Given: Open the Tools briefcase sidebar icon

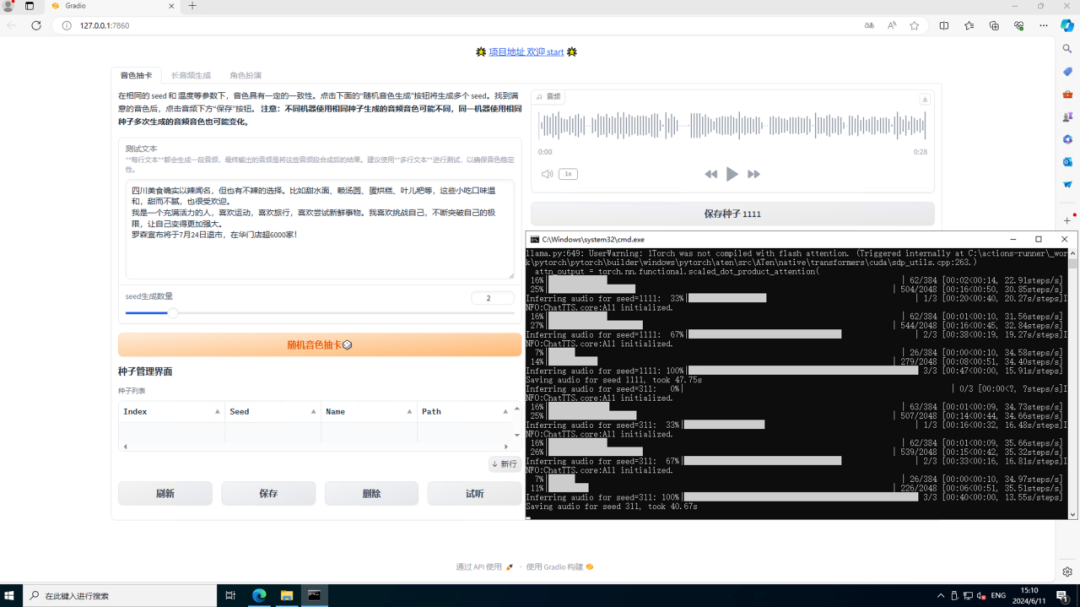Looking at the screenshot, I should [x=1067, y=94].
